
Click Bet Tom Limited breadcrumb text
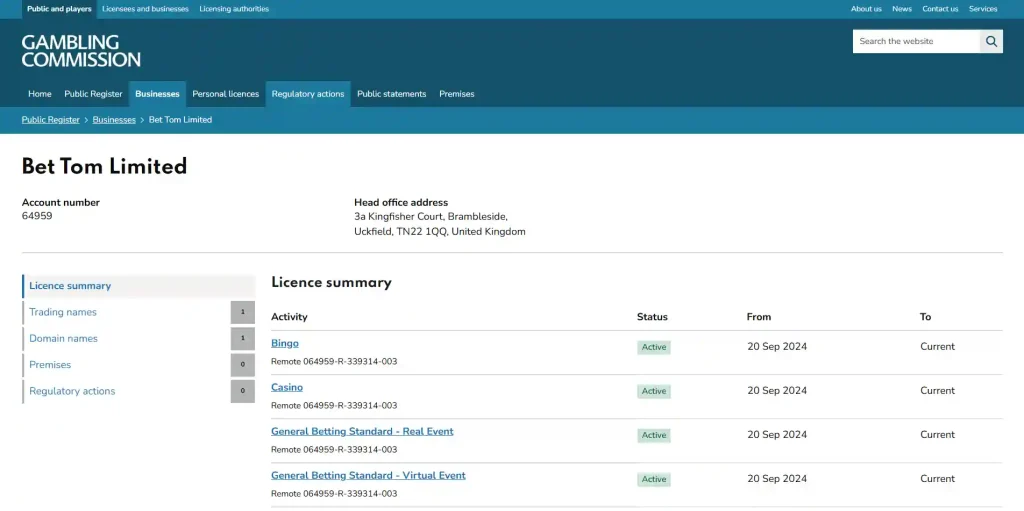[x=180, y=120]
